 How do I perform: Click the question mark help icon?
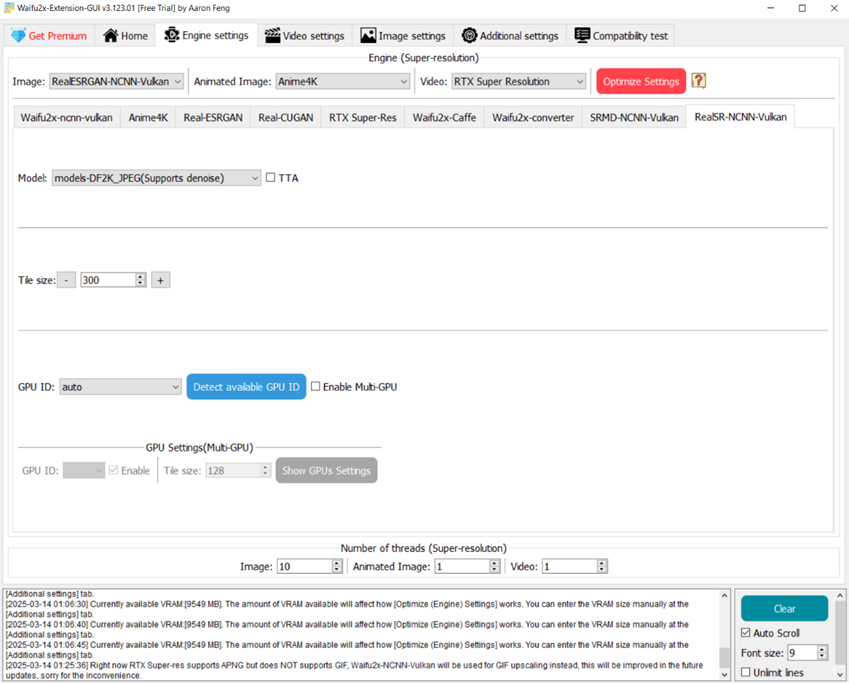tap(698, 81)
